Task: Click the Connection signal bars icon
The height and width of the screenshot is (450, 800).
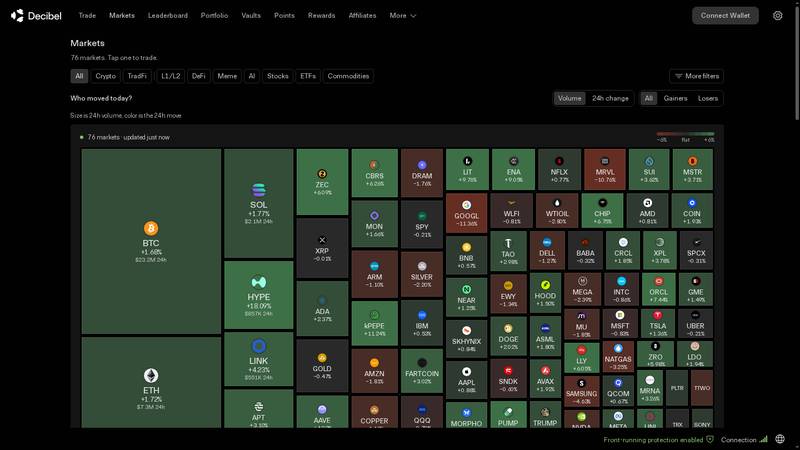Action: 763,439
